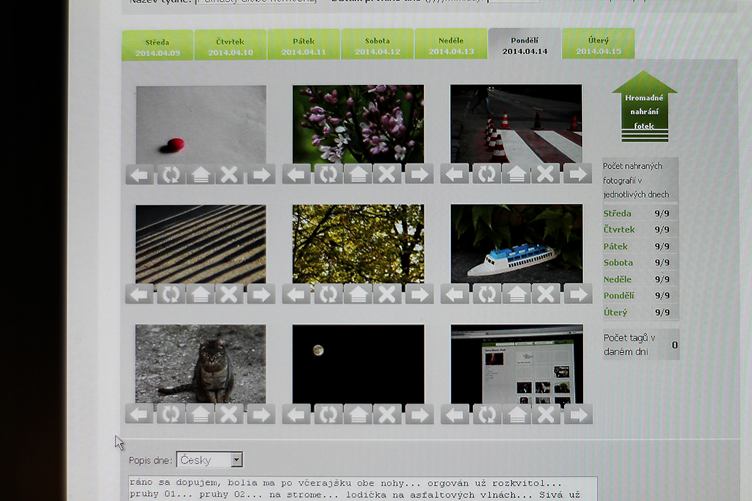Rotate the lilac flowers photo

[329, 175]
